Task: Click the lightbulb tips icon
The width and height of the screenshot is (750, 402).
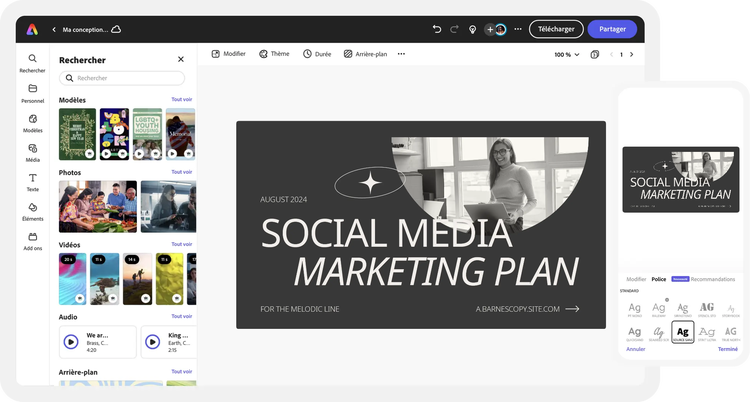Action: coord(473,29)
